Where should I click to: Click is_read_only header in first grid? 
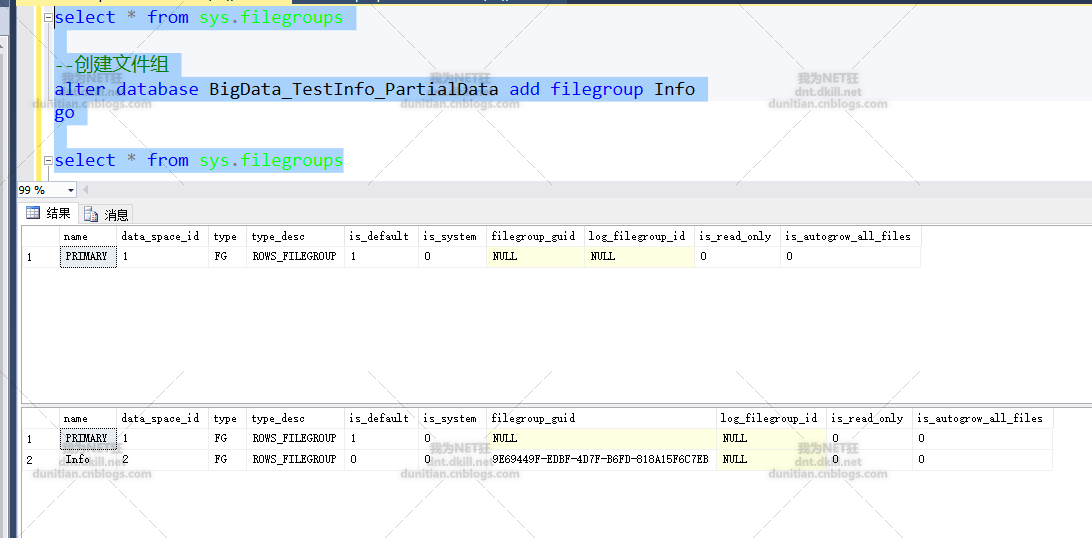pos(737,236)
